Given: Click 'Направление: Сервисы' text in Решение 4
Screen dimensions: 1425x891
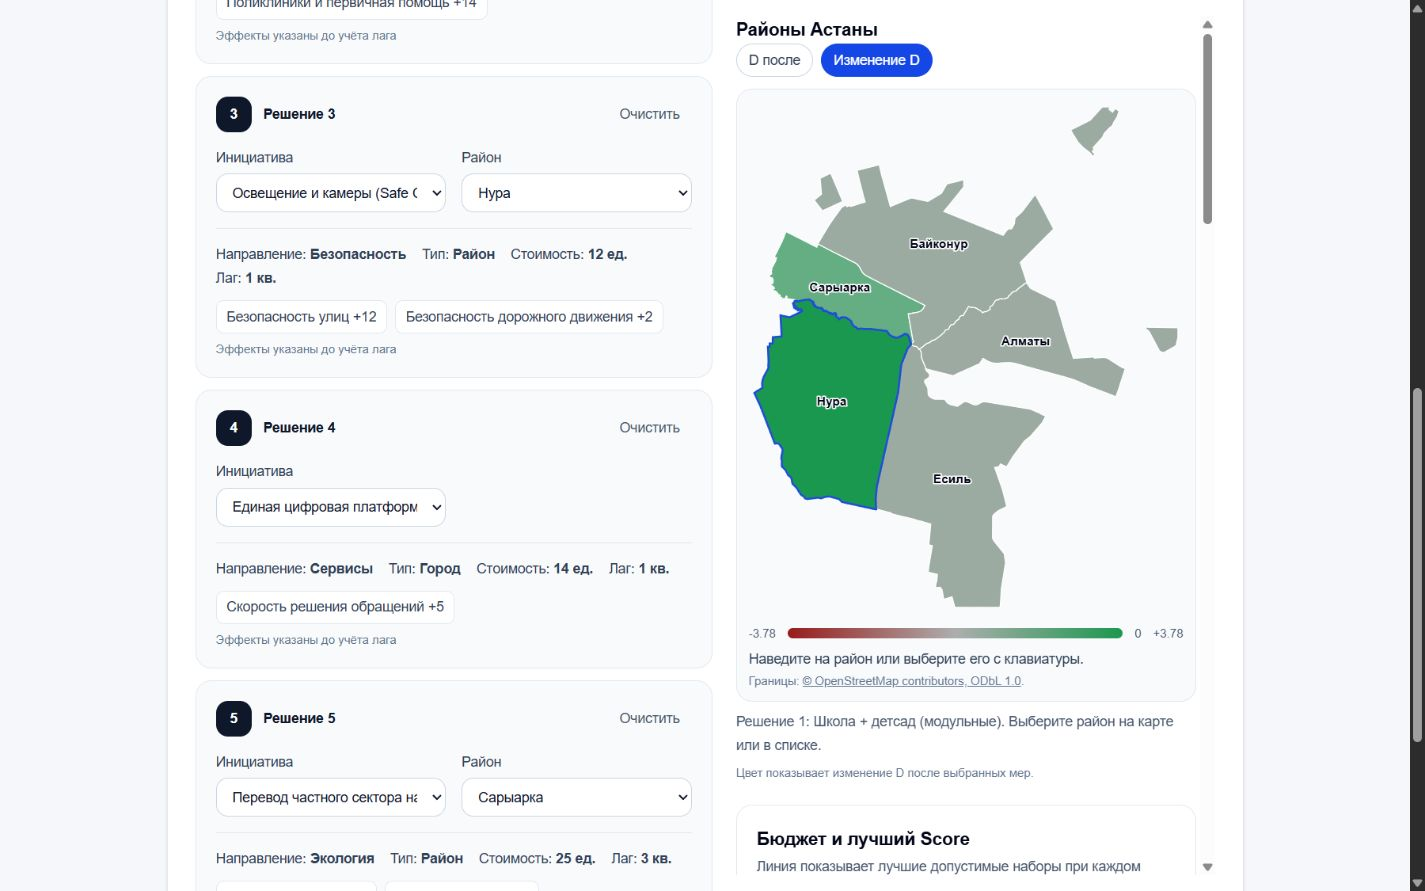Looking at the screenshot, I should (x=294, y=568).
